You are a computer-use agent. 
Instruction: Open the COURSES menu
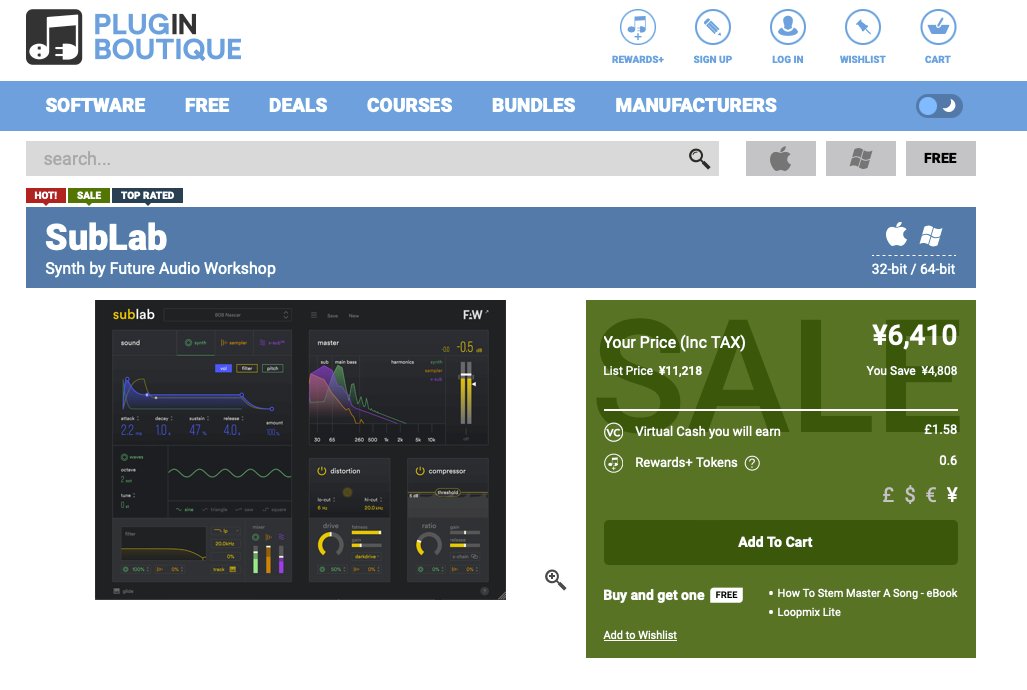click(x=409, y=105)
